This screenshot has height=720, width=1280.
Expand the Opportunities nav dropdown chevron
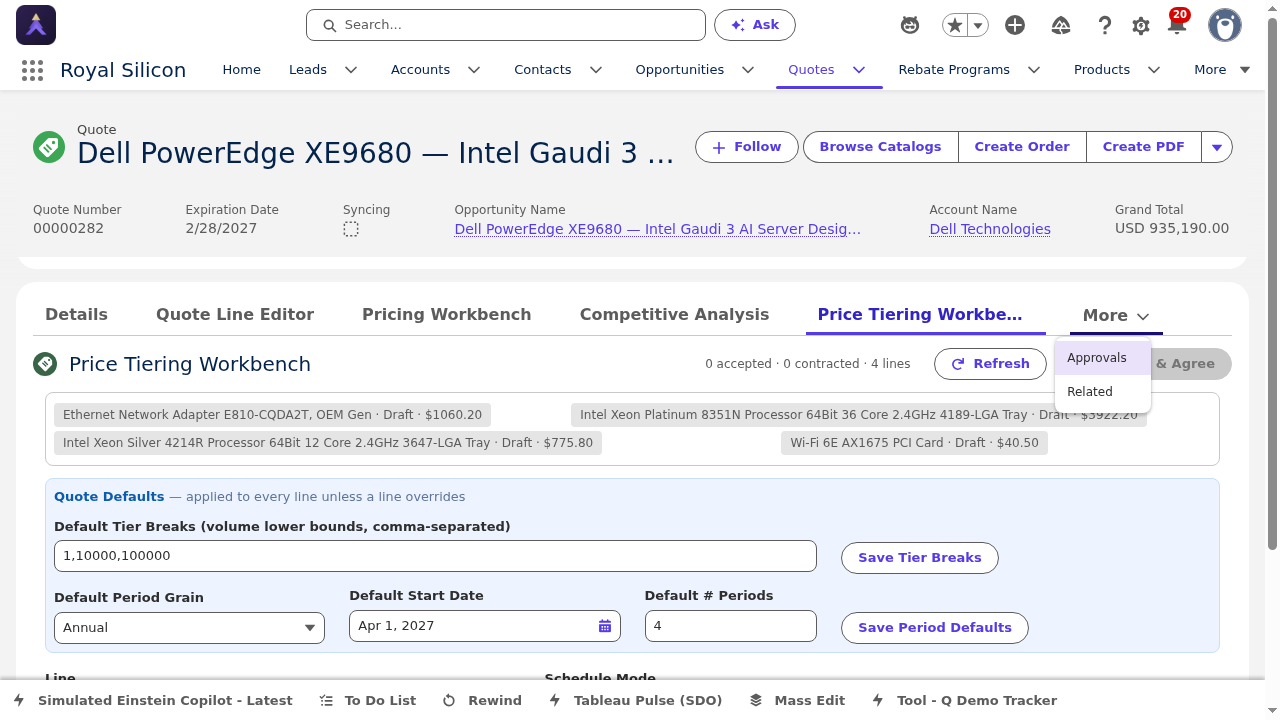[748, 70]
